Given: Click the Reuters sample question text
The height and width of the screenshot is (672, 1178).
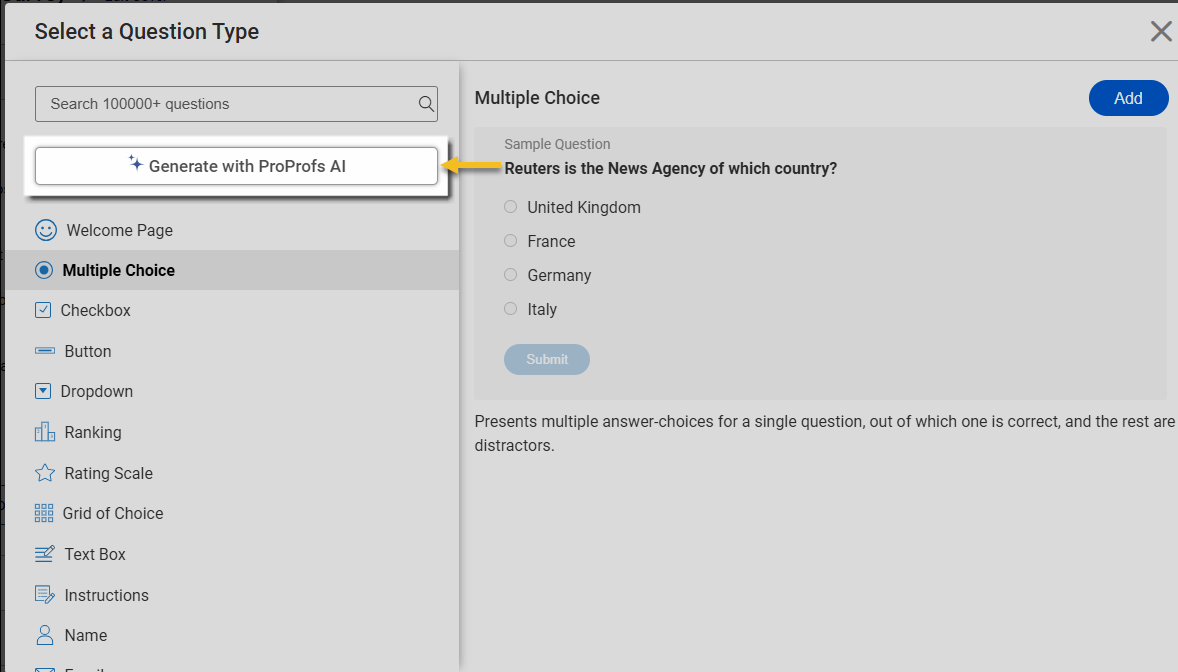Looking at the screenshot, I should click(670, 168).
